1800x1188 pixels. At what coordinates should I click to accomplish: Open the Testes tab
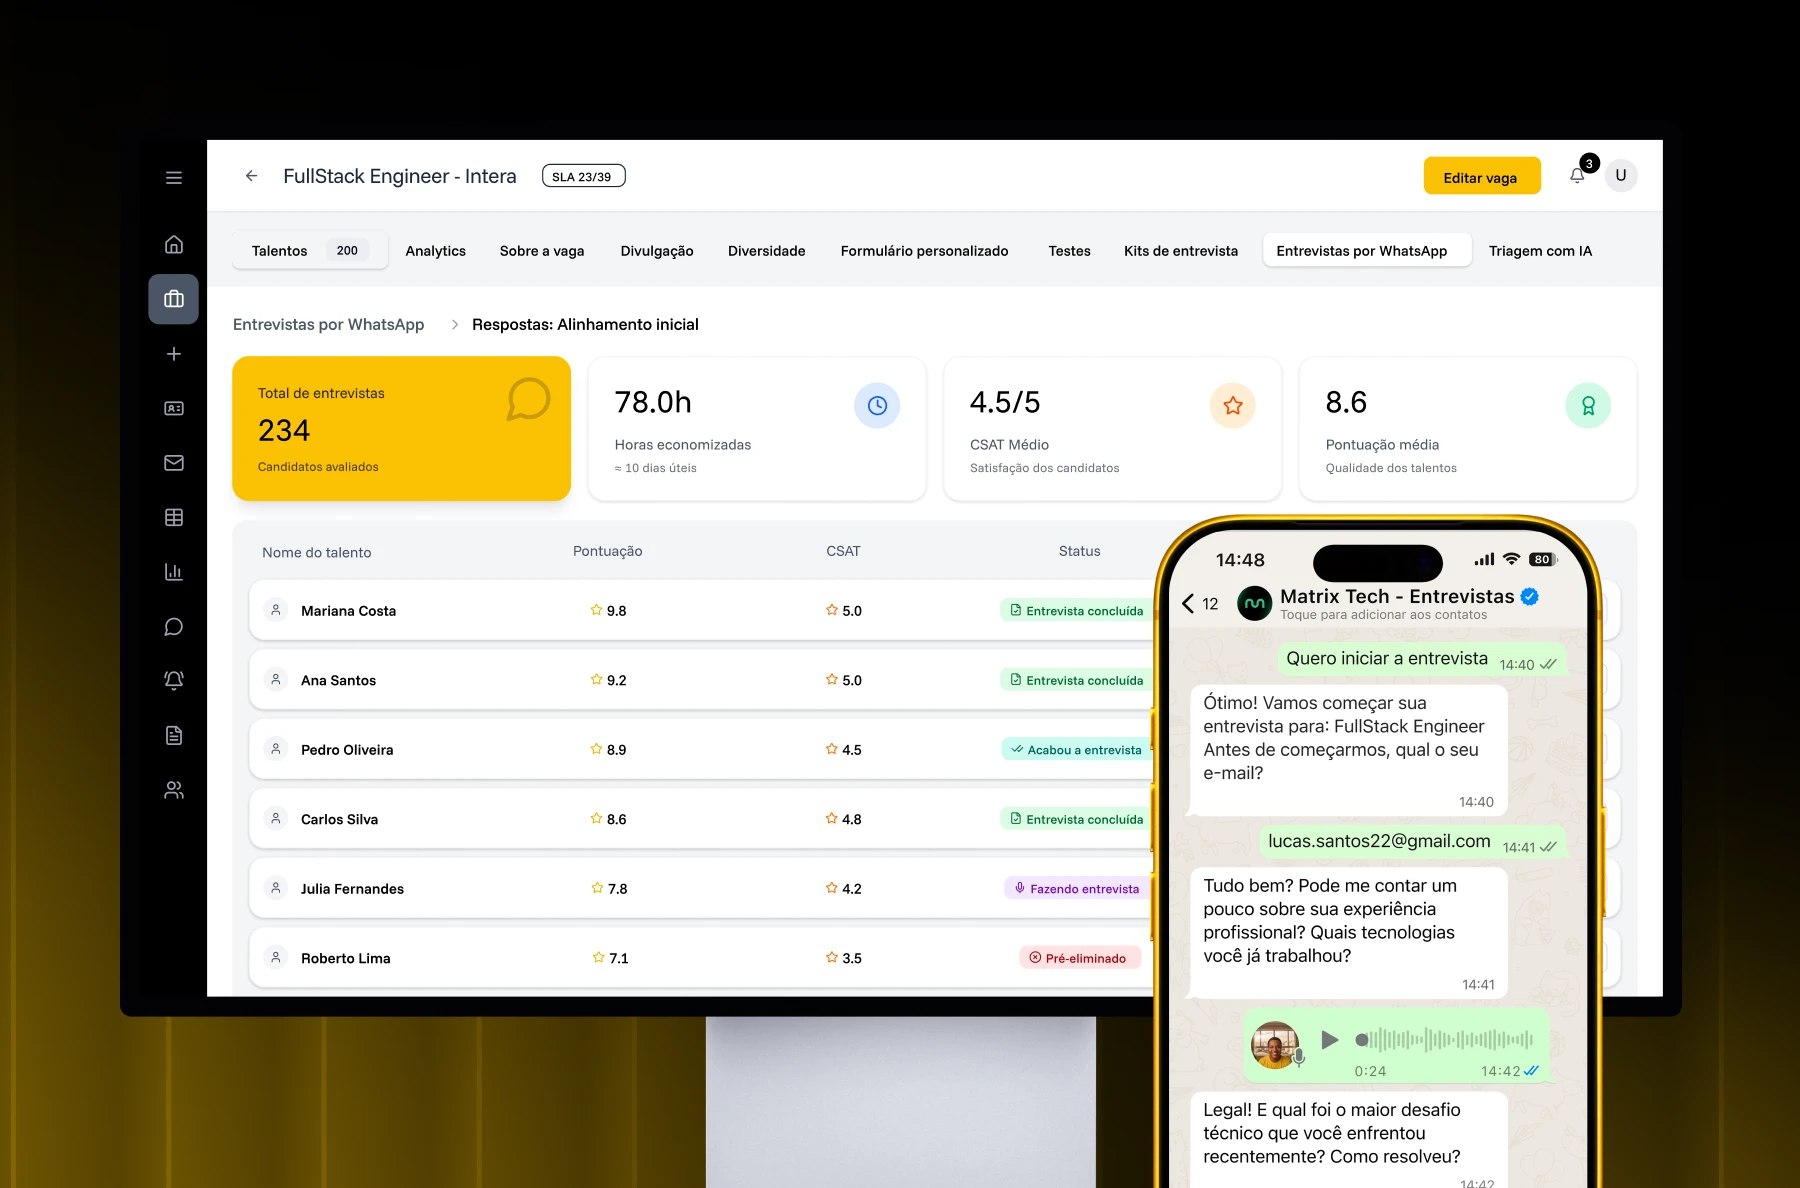[1069, 251]
